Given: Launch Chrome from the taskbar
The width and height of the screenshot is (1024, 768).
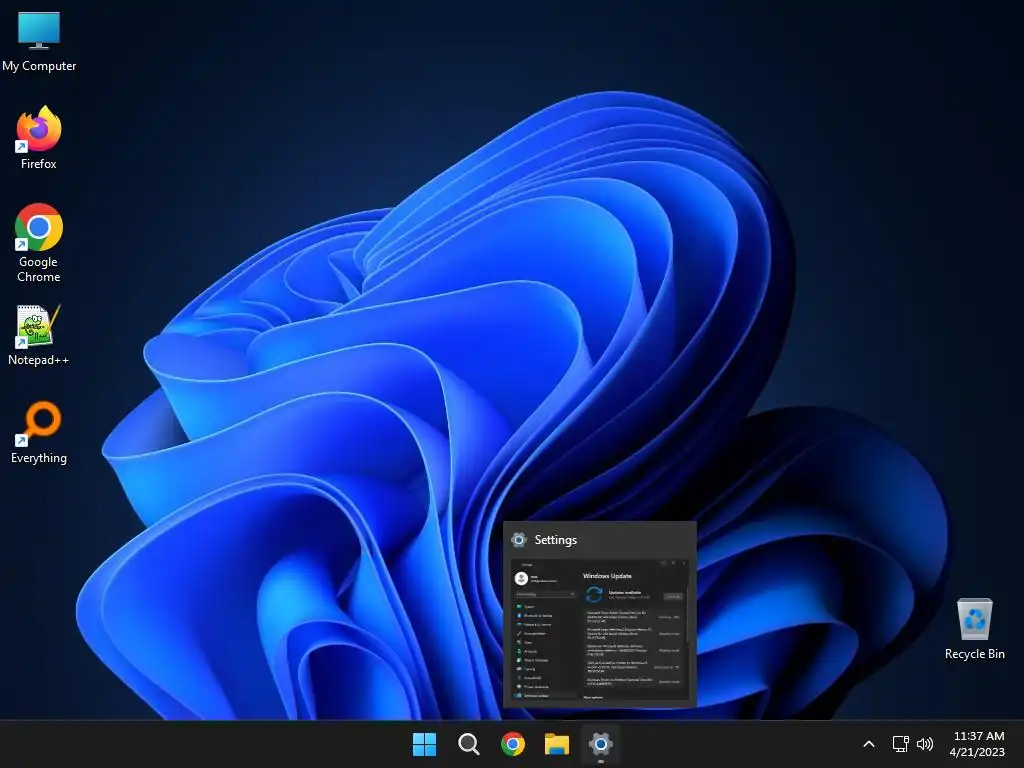Looking at the screenshot, I should (513, 744).
